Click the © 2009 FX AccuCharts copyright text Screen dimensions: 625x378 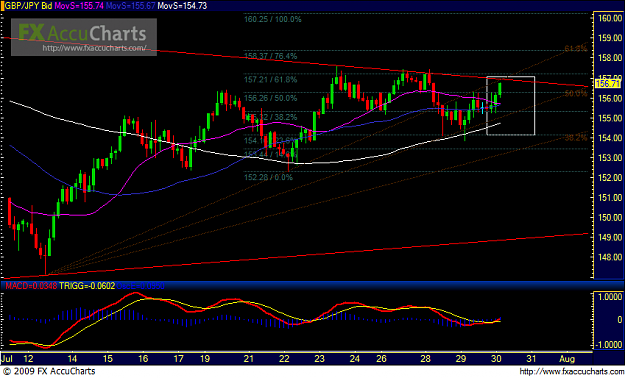pyautogui.click(x=49, y=372)
